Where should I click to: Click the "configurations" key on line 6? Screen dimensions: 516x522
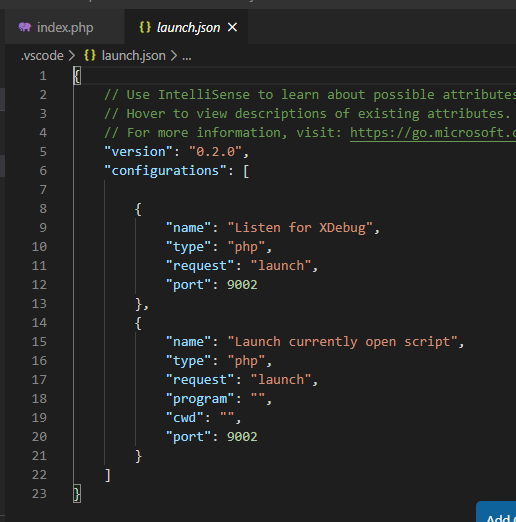tap(166, 171)
